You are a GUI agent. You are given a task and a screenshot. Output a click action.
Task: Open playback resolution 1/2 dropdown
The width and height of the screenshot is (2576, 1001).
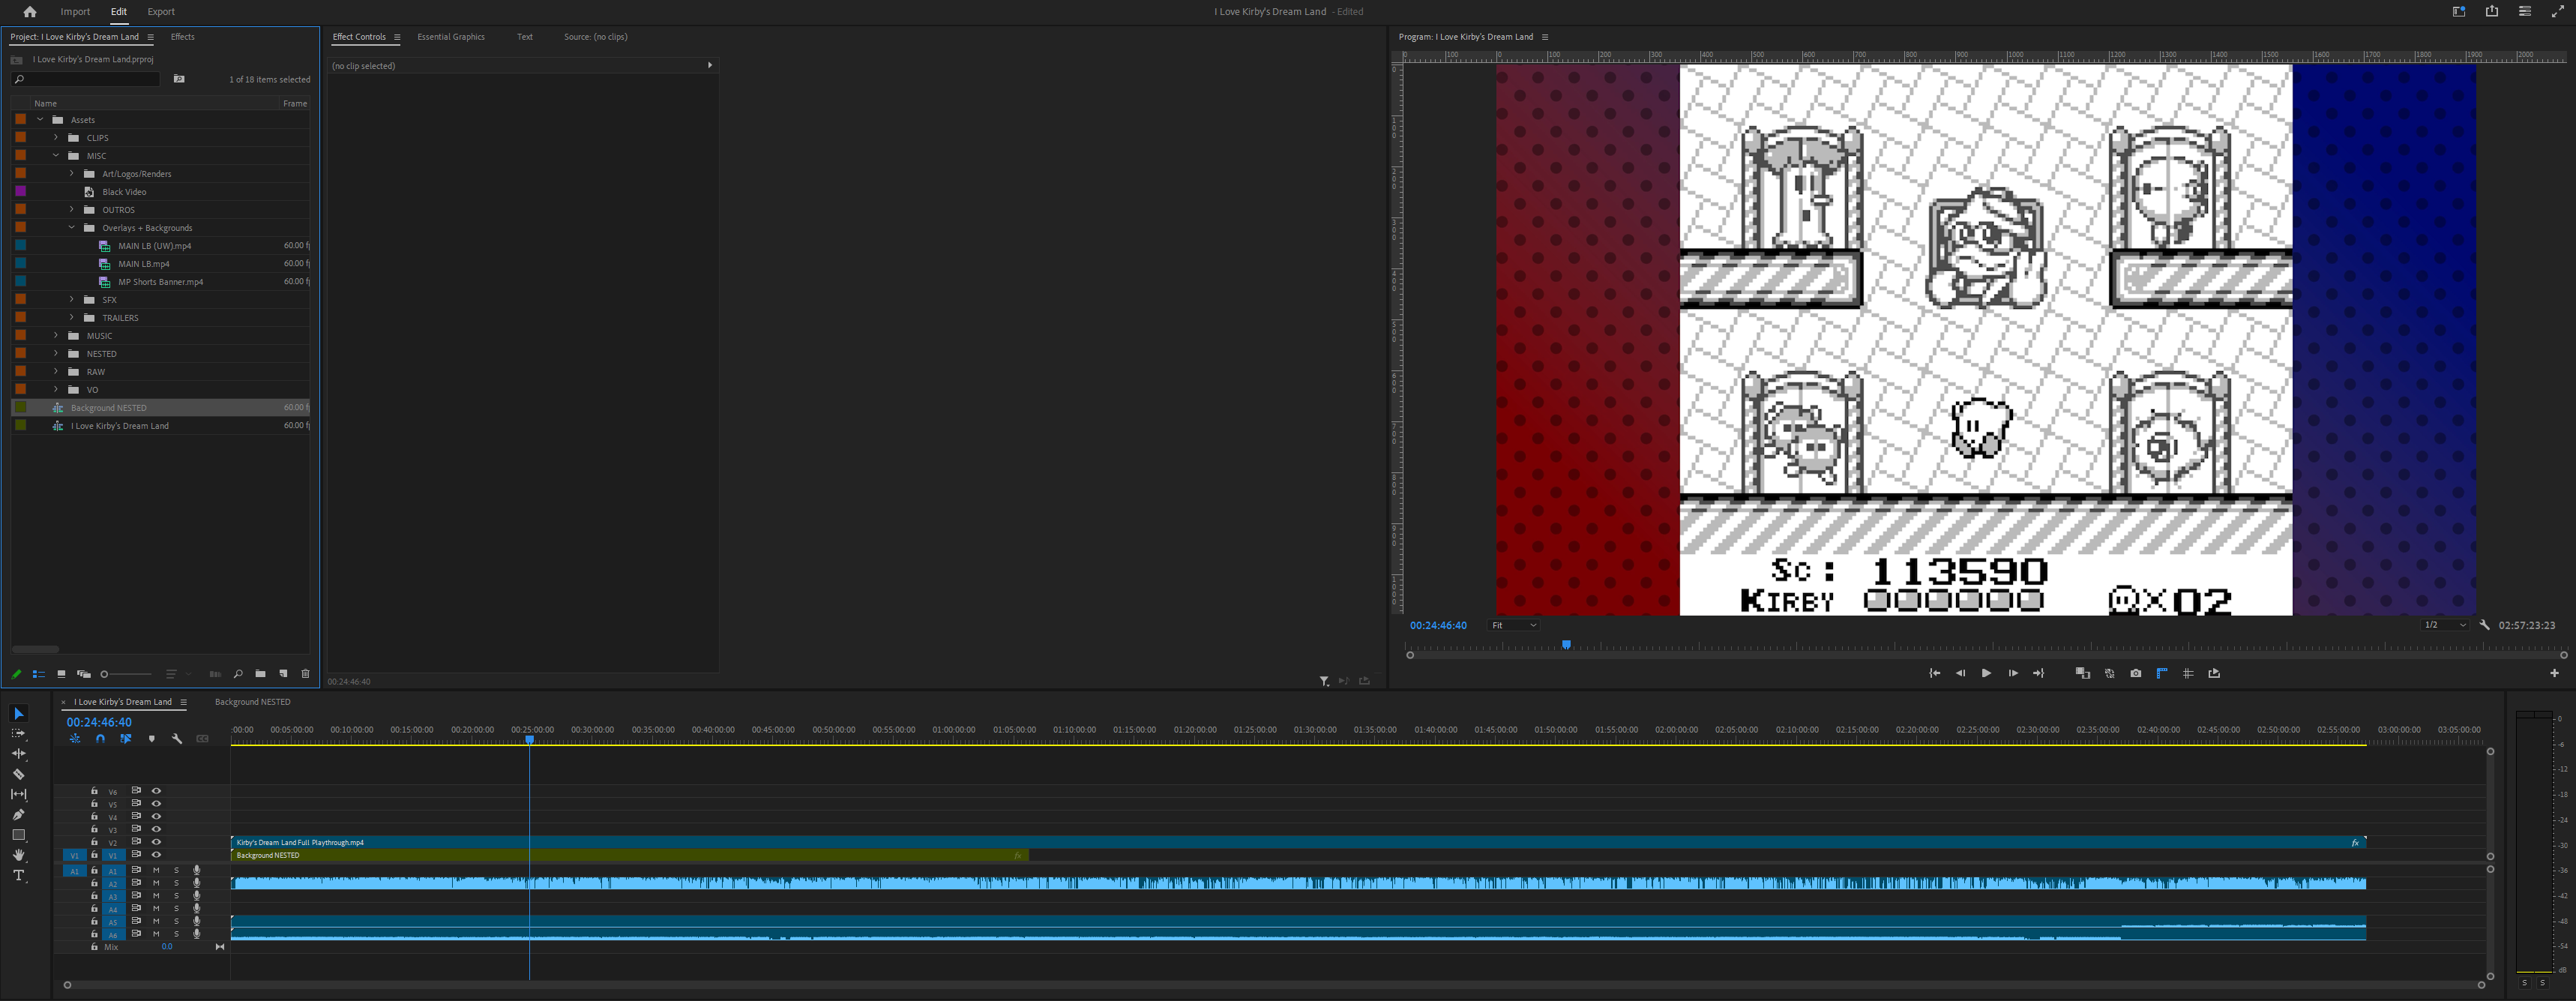click(x=2444, y=625)
